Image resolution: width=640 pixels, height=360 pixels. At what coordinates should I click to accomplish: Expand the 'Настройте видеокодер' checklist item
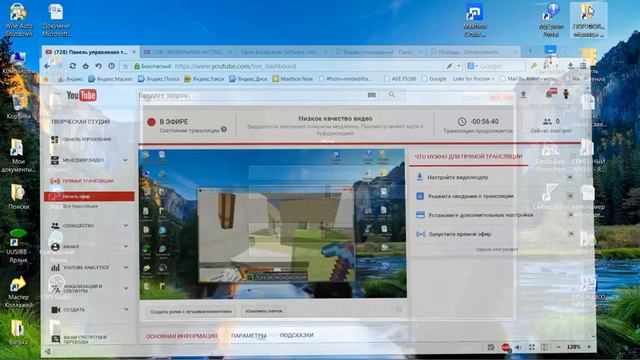coord(570,177)
